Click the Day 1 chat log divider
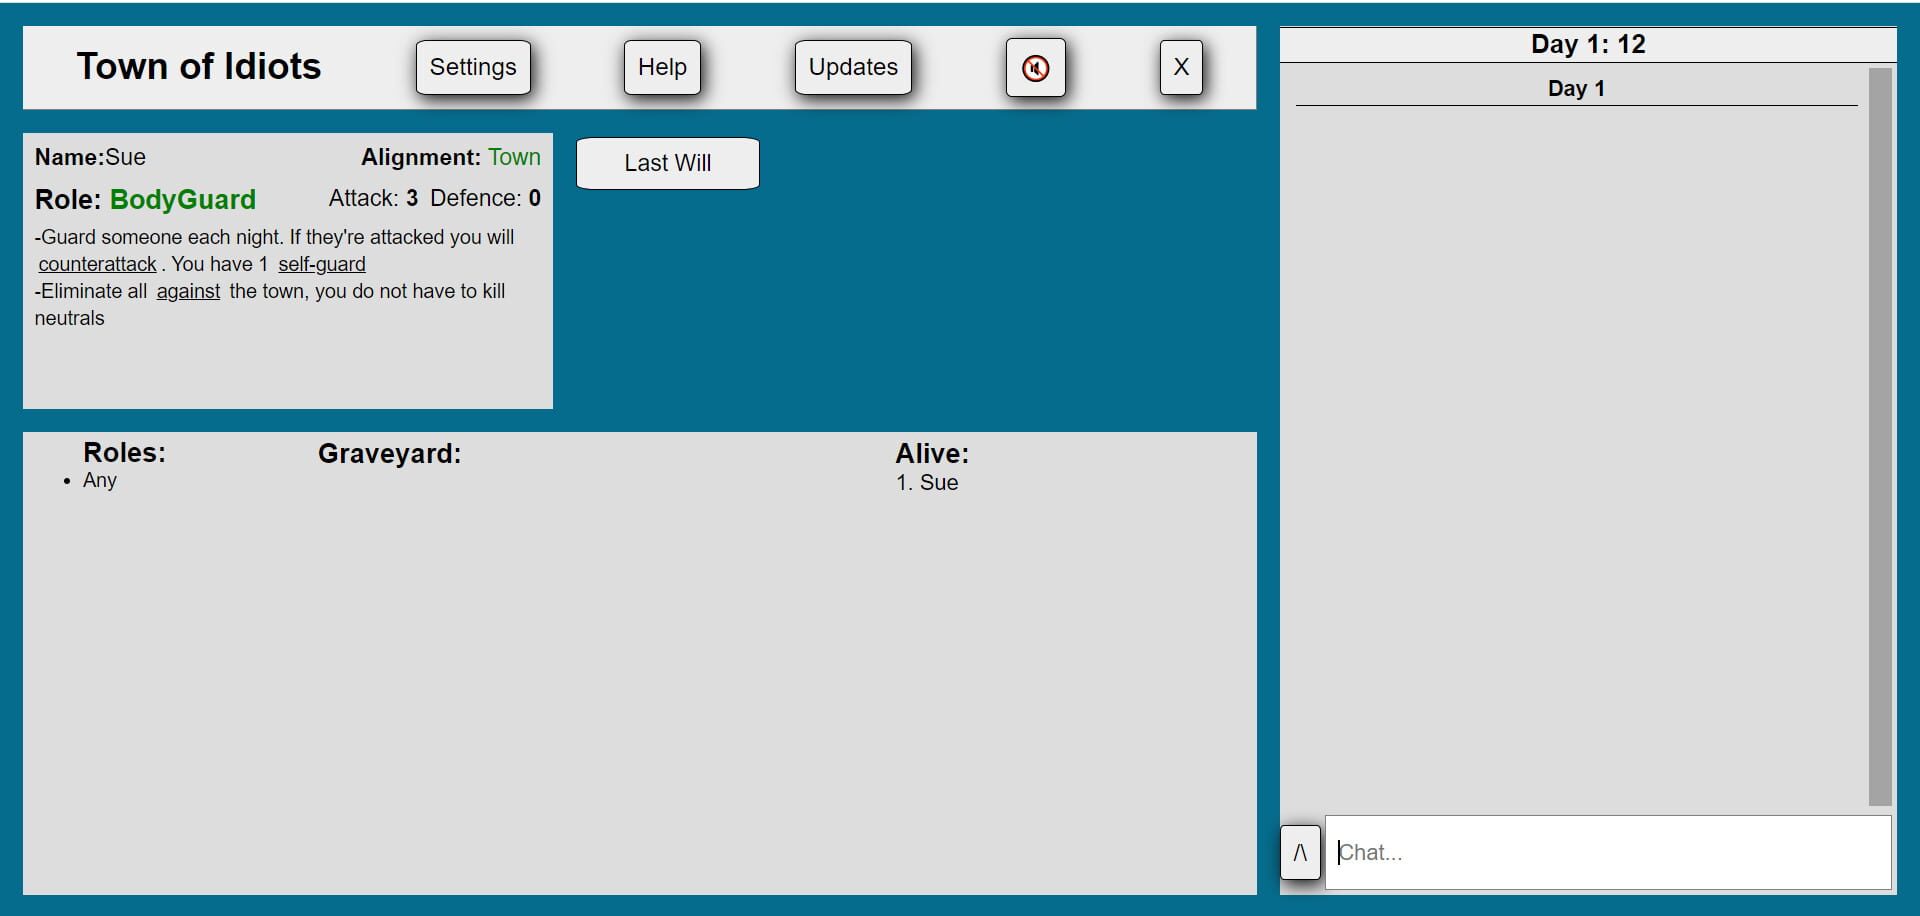The image size is (1920, 916). [1575, 89]
